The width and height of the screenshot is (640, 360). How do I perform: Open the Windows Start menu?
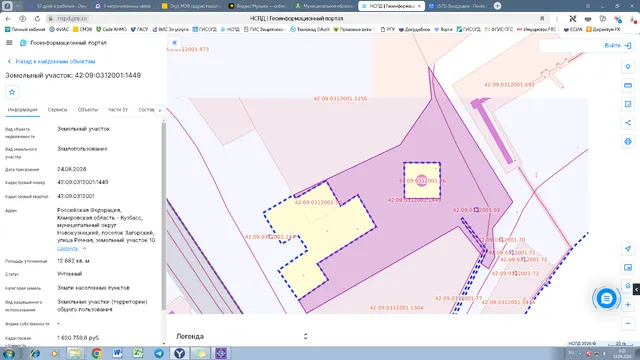coord(9,353)
